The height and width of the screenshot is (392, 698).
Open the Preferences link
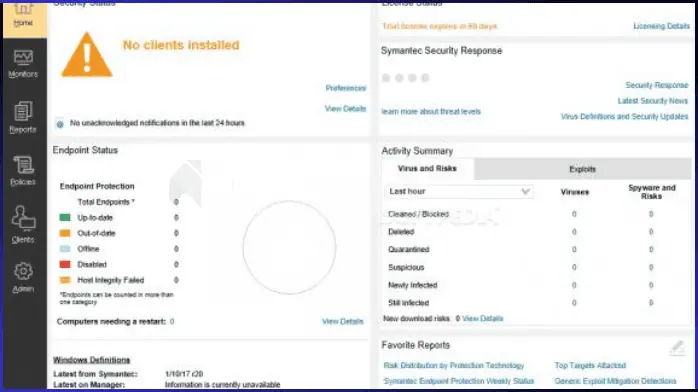(x=345, y=88)
